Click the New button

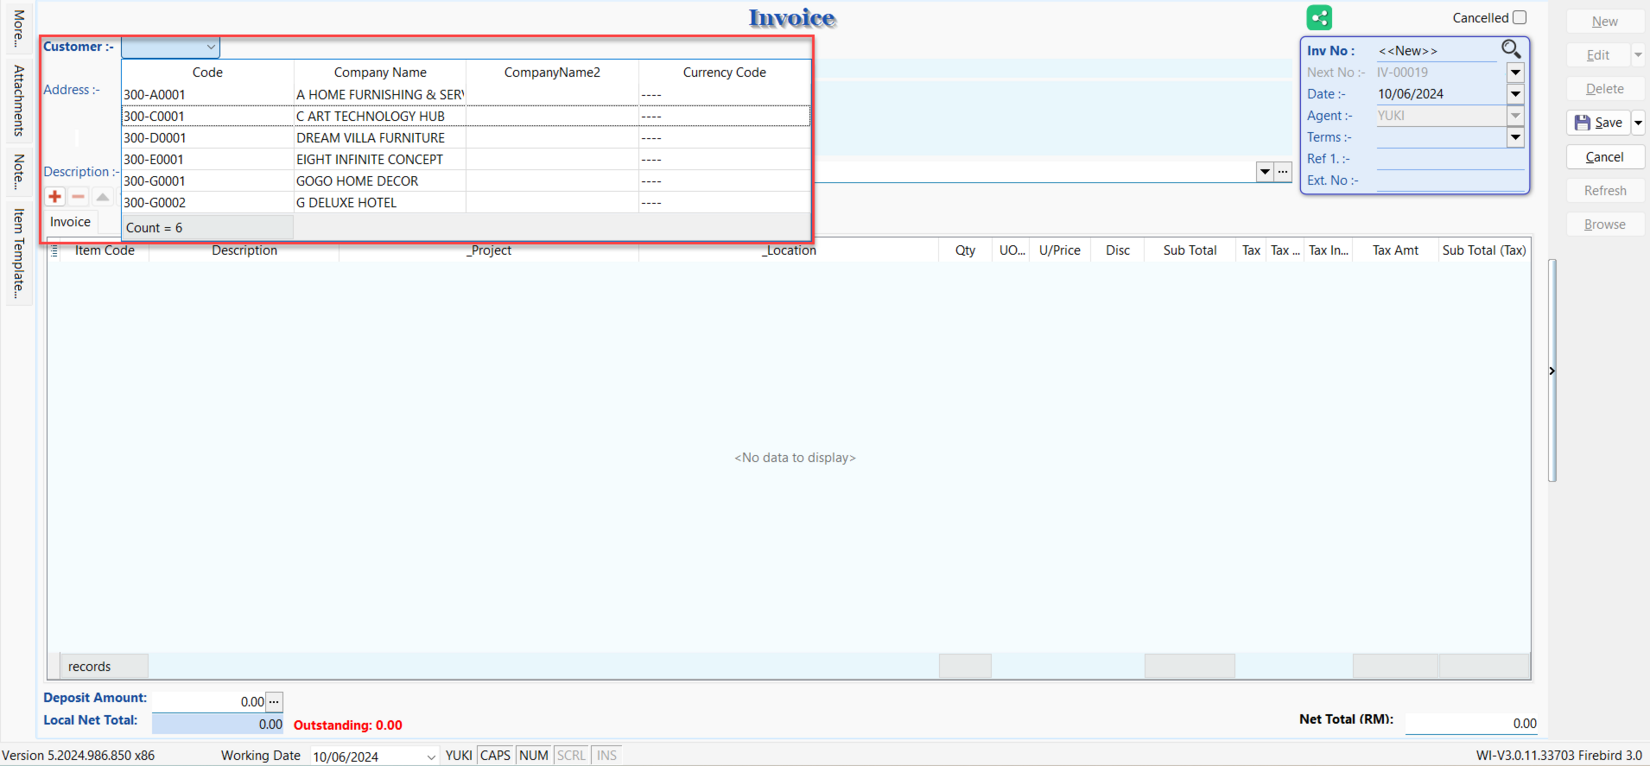coord(1604,21)
